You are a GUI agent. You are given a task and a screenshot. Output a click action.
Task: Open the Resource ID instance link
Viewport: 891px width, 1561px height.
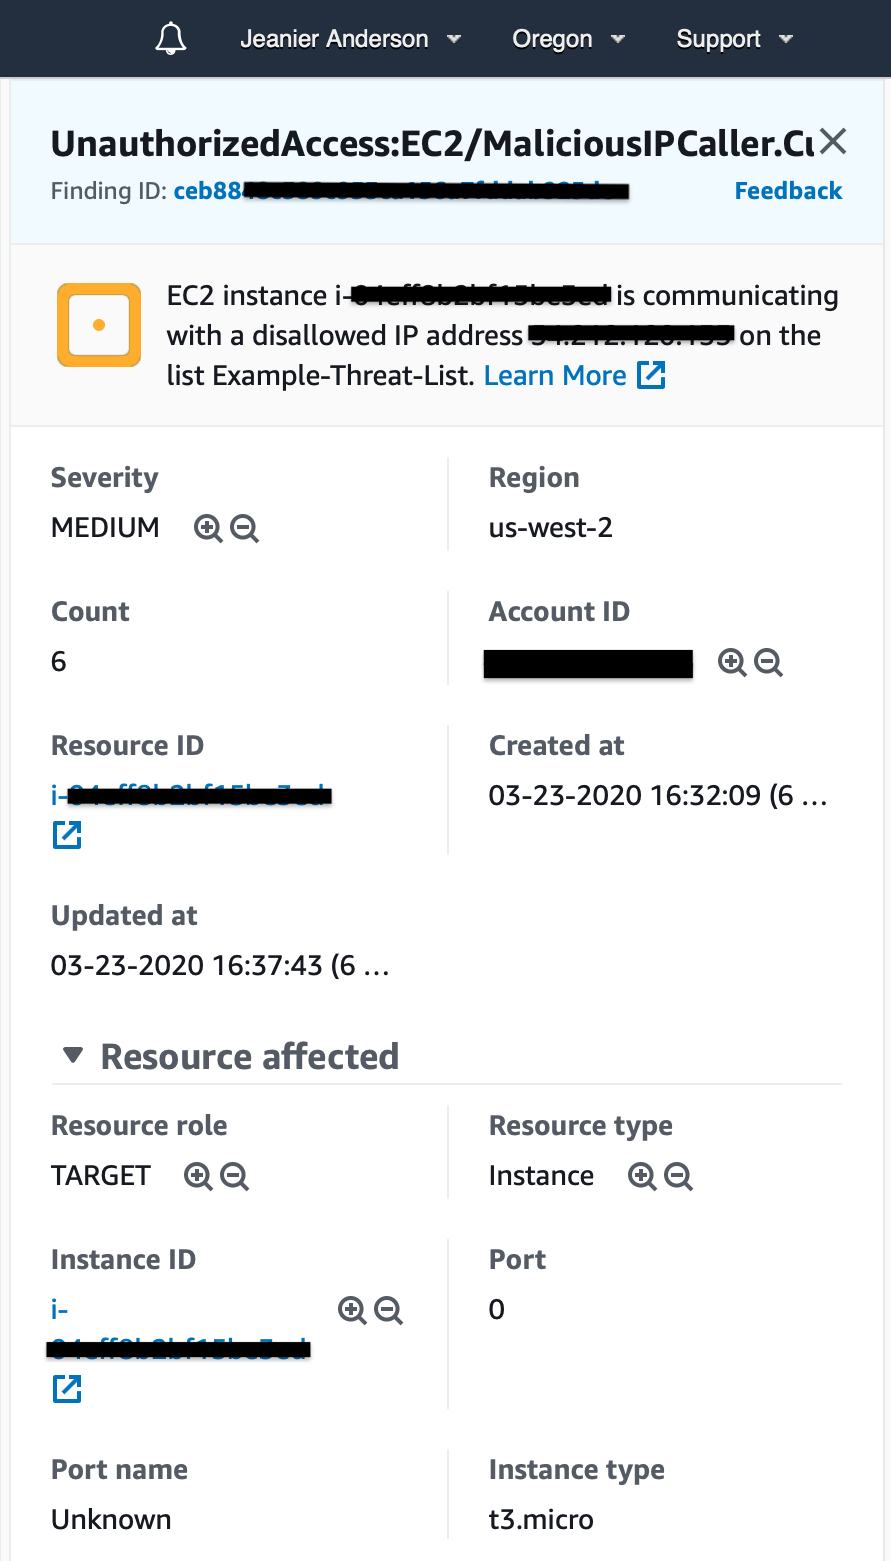[190, 793]
